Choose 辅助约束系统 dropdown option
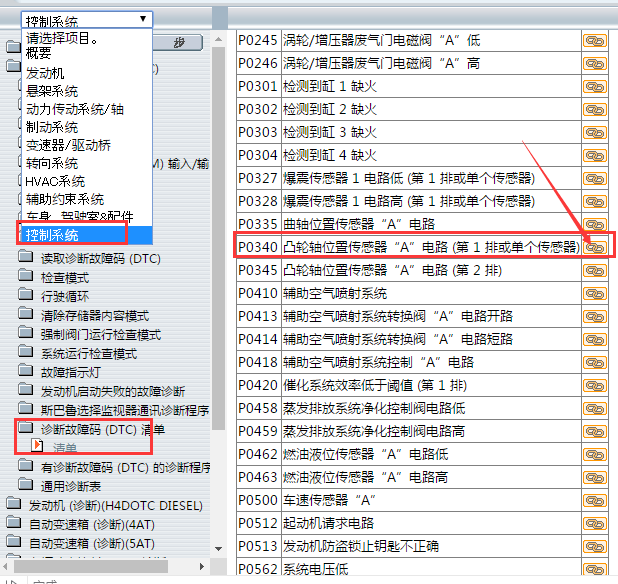This screenshot has height=584, width=618. (x=65, y=199)
